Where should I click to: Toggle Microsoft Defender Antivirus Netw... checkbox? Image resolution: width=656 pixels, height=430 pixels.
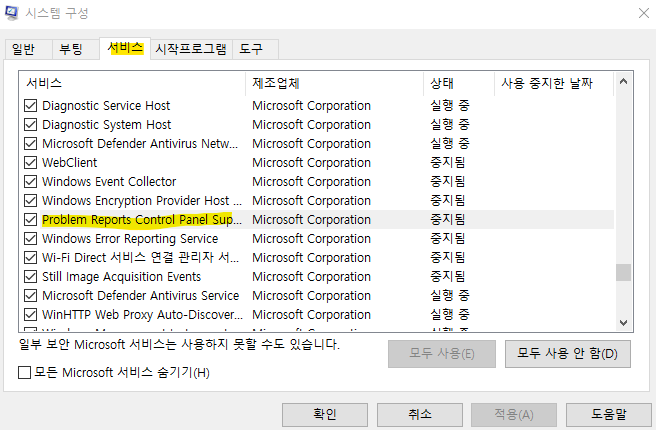click(x=31, y=143)
